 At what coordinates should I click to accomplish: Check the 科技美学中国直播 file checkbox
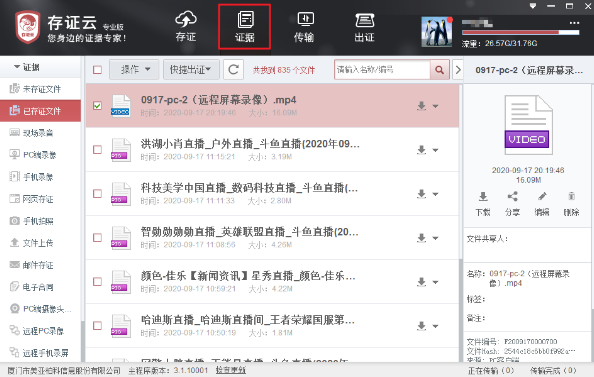coord(97,194)
